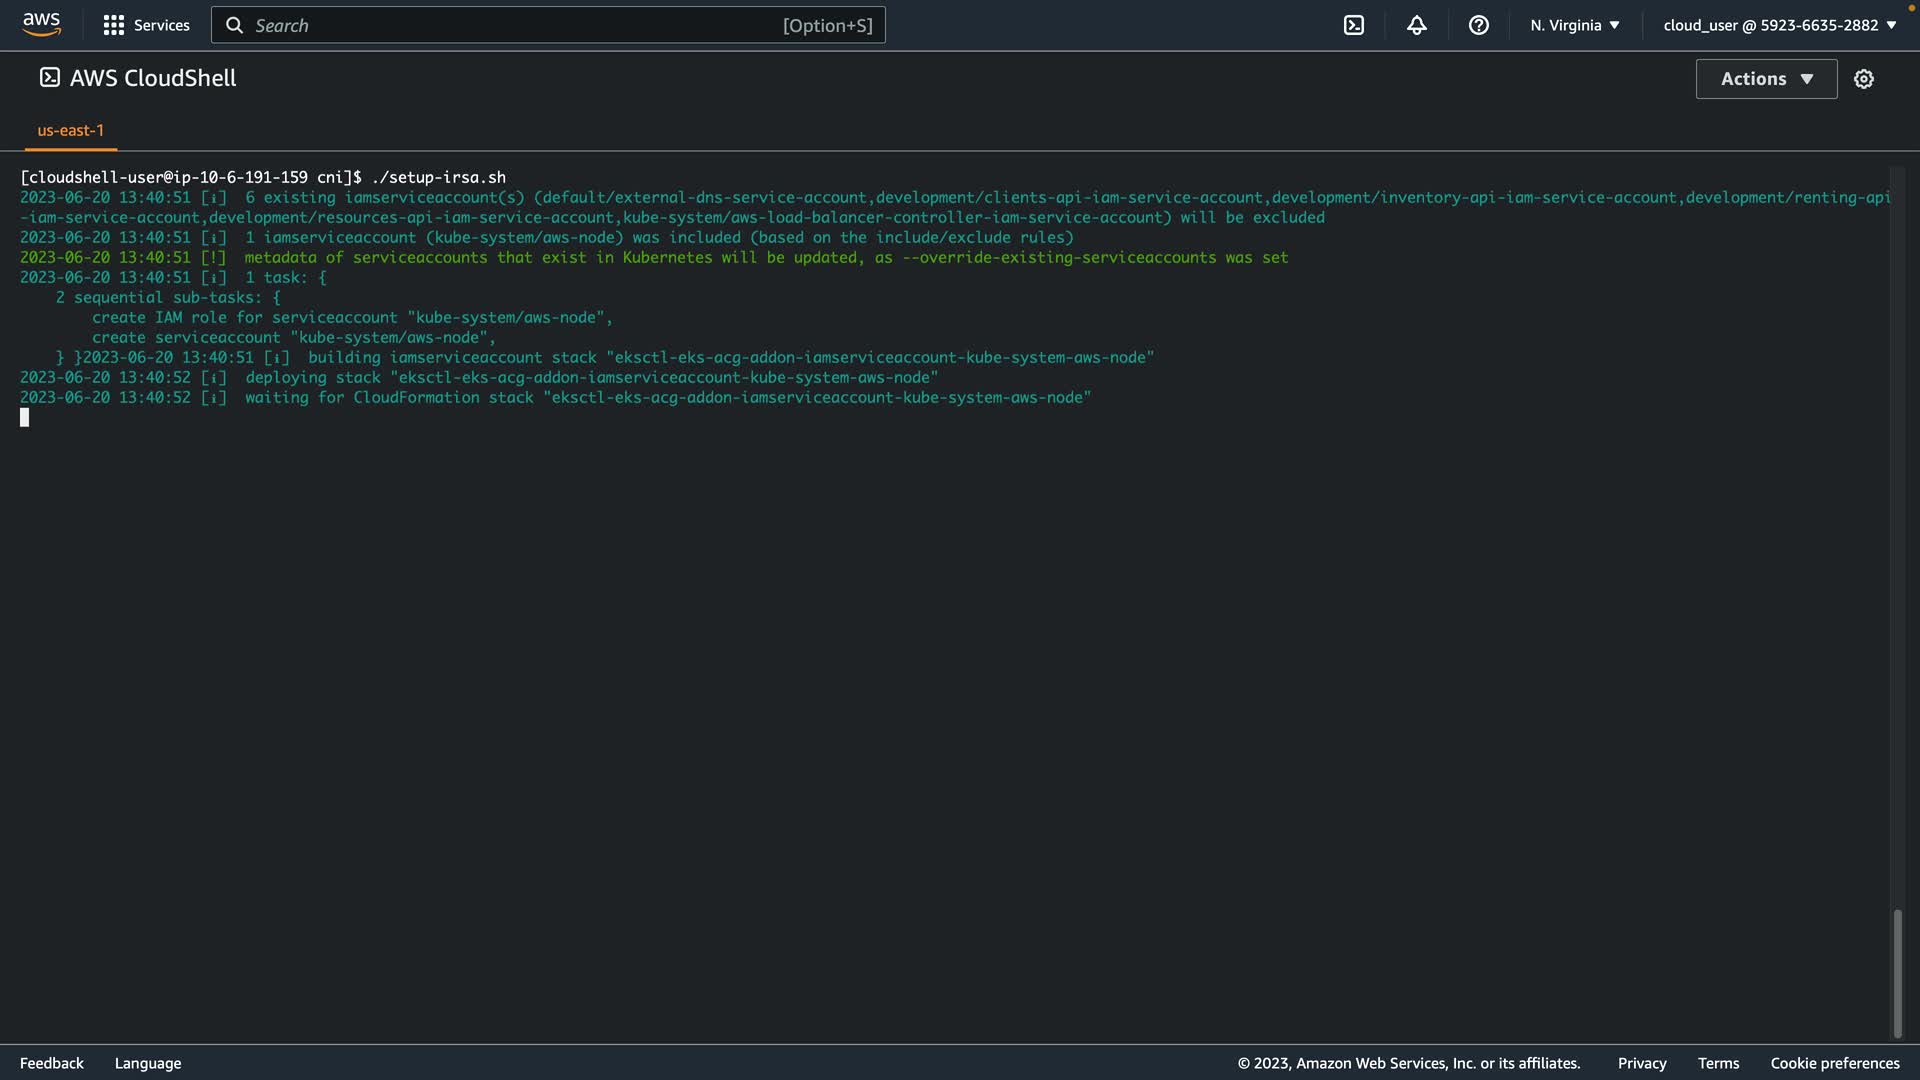Open notifications bell icon
The width and height of the screenshot is (1920, 1080).
[1416, 25]
